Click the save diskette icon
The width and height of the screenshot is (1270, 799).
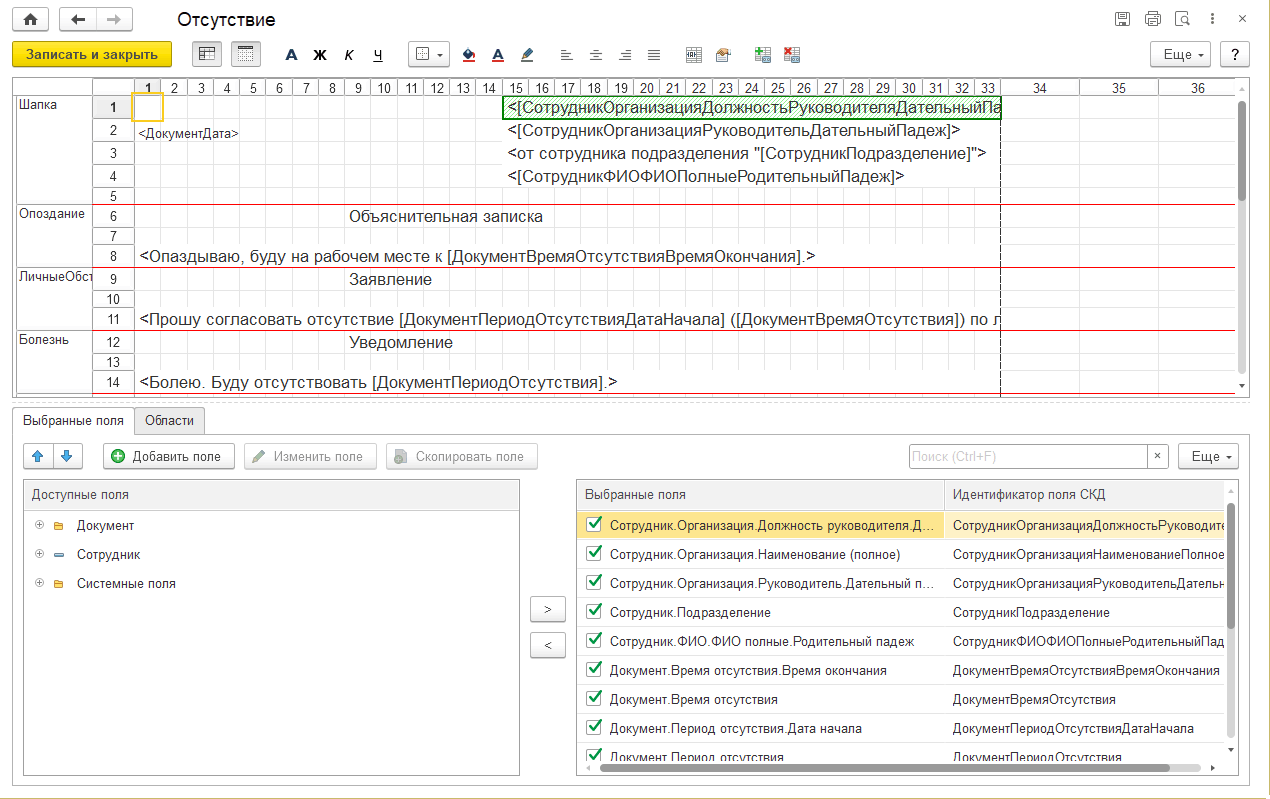(x=1123, y=20)
